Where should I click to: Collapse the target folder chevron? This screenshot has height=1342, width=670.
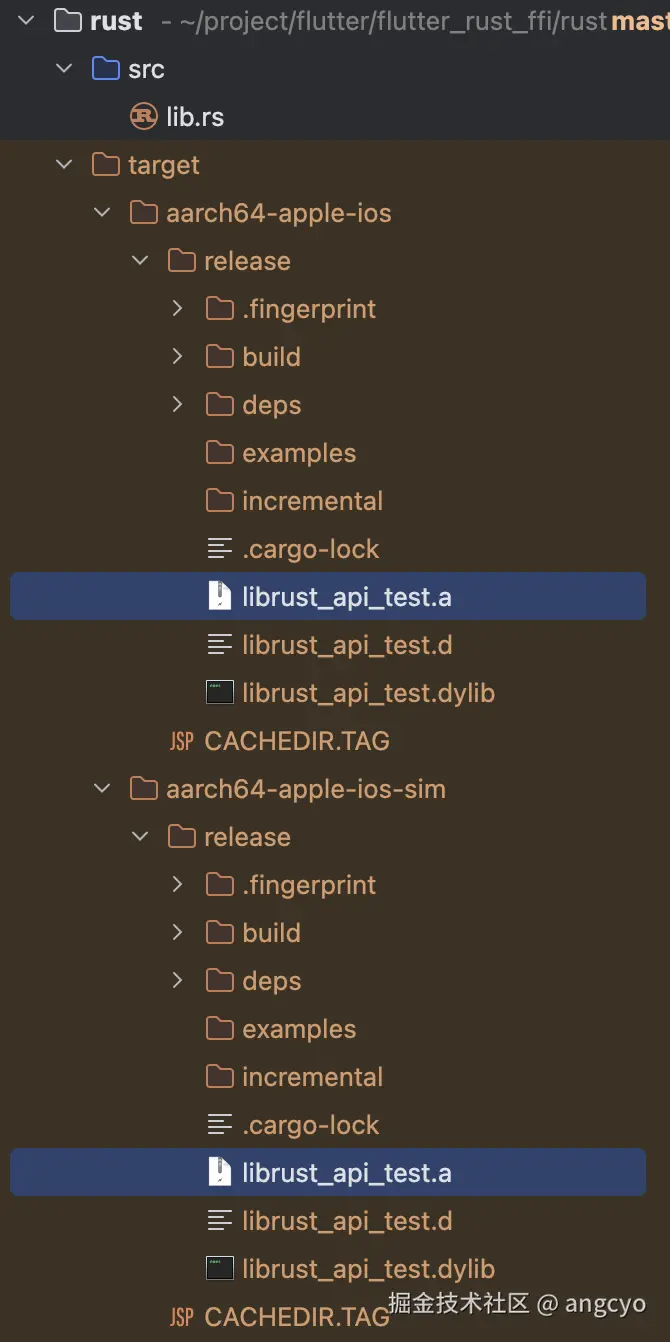coord(65,165)
